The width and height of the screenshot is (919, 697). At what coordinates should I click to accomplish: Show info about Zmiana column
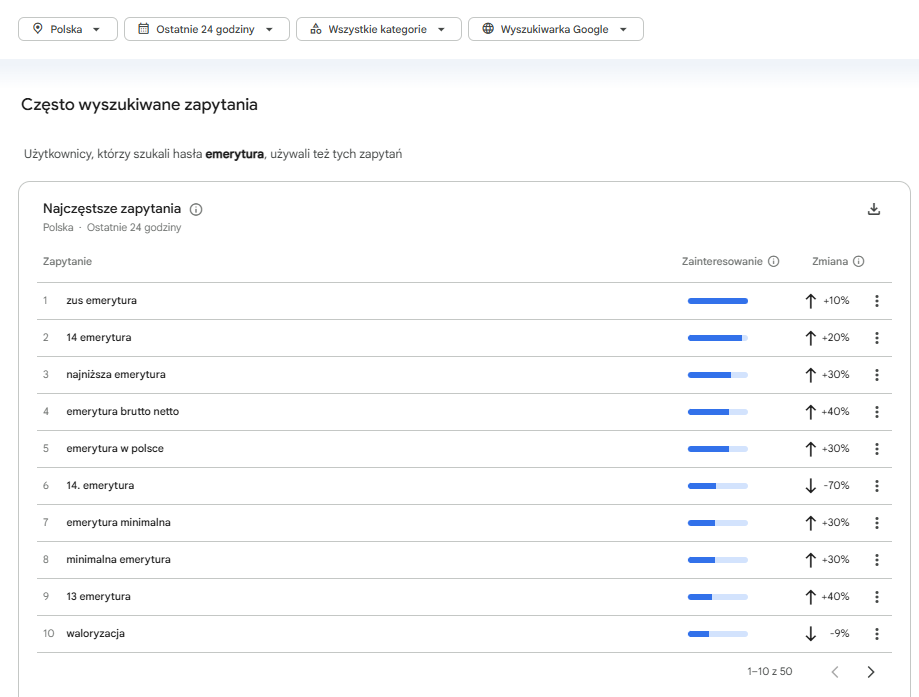[859, 261]
